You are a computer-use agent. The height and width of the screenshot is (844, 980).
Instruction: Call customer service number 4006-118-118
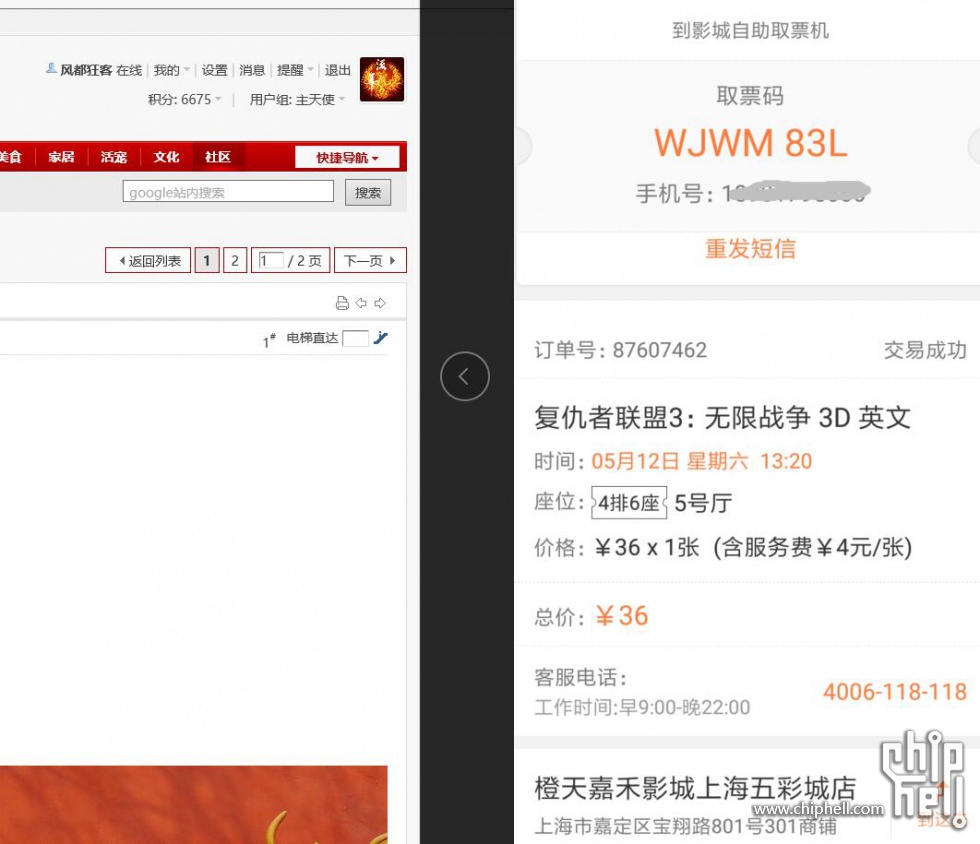click(x=895, y=692)
